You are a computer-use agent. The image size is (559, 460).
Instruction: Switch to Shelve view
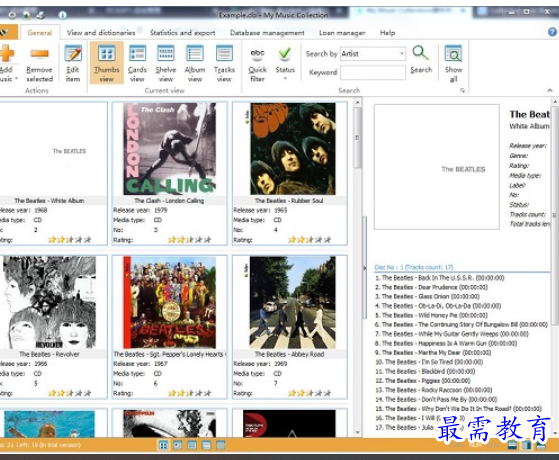point(166,64)
